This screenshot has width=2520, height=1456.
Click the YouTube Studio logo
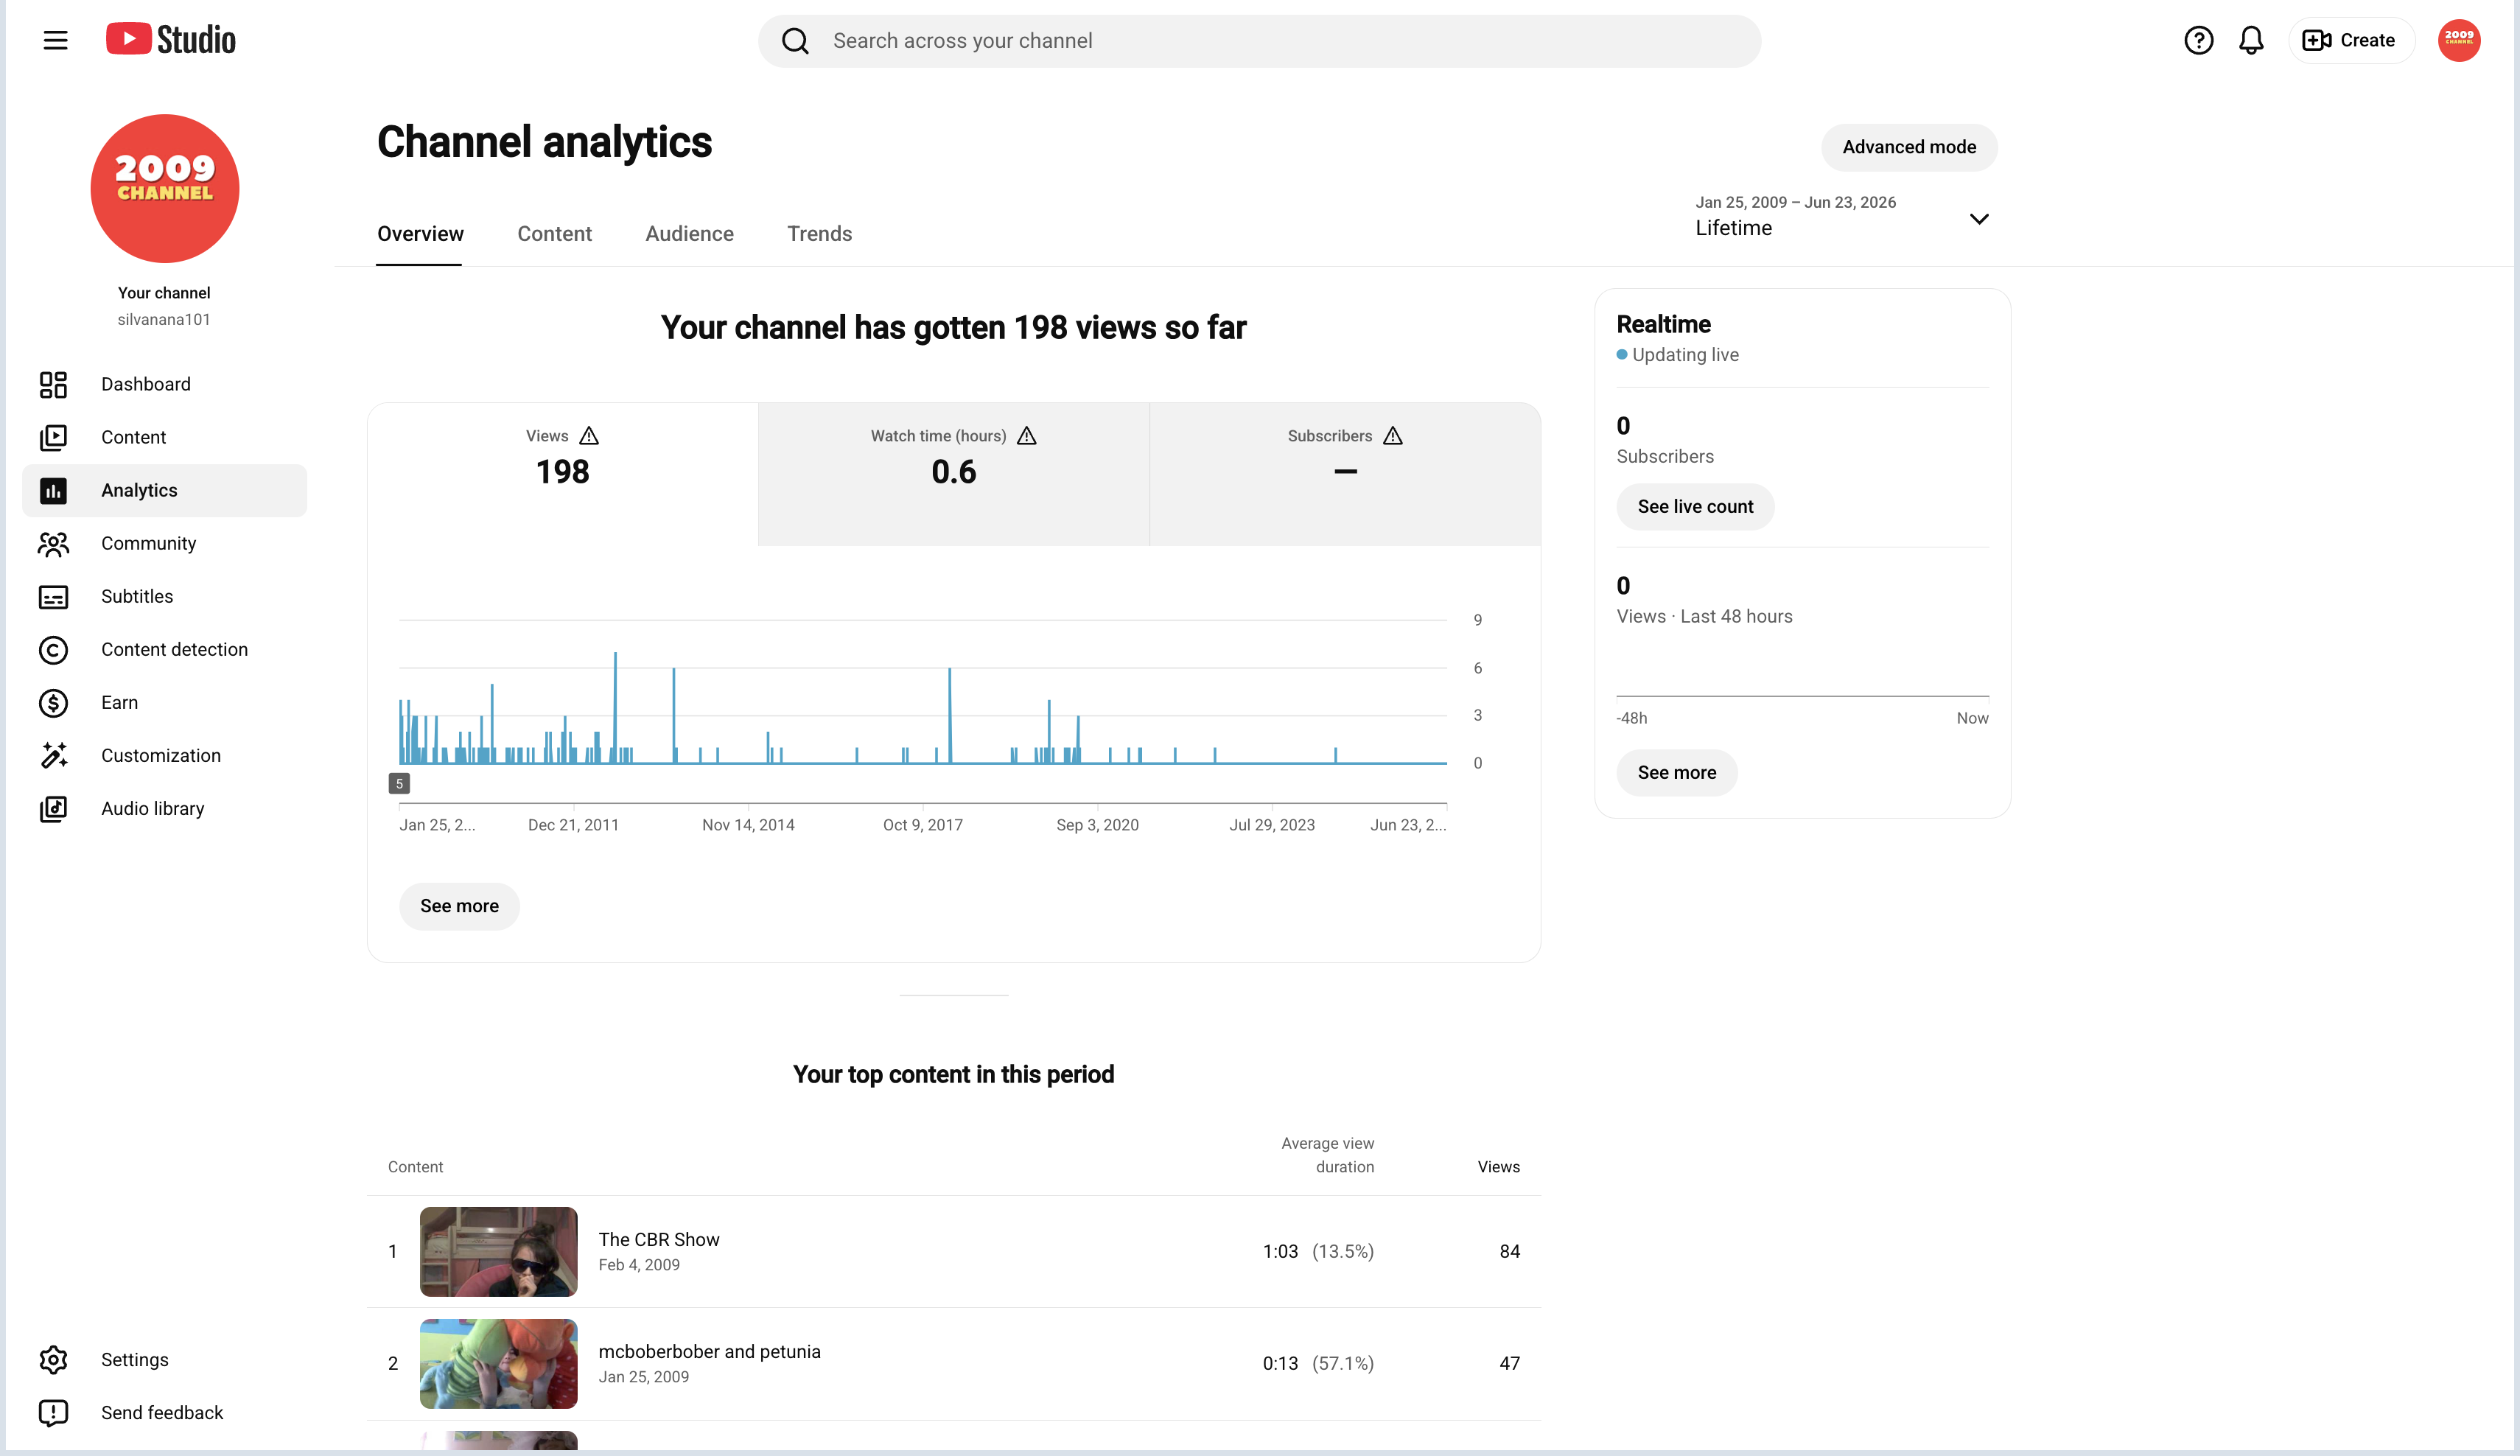point(171,40)
